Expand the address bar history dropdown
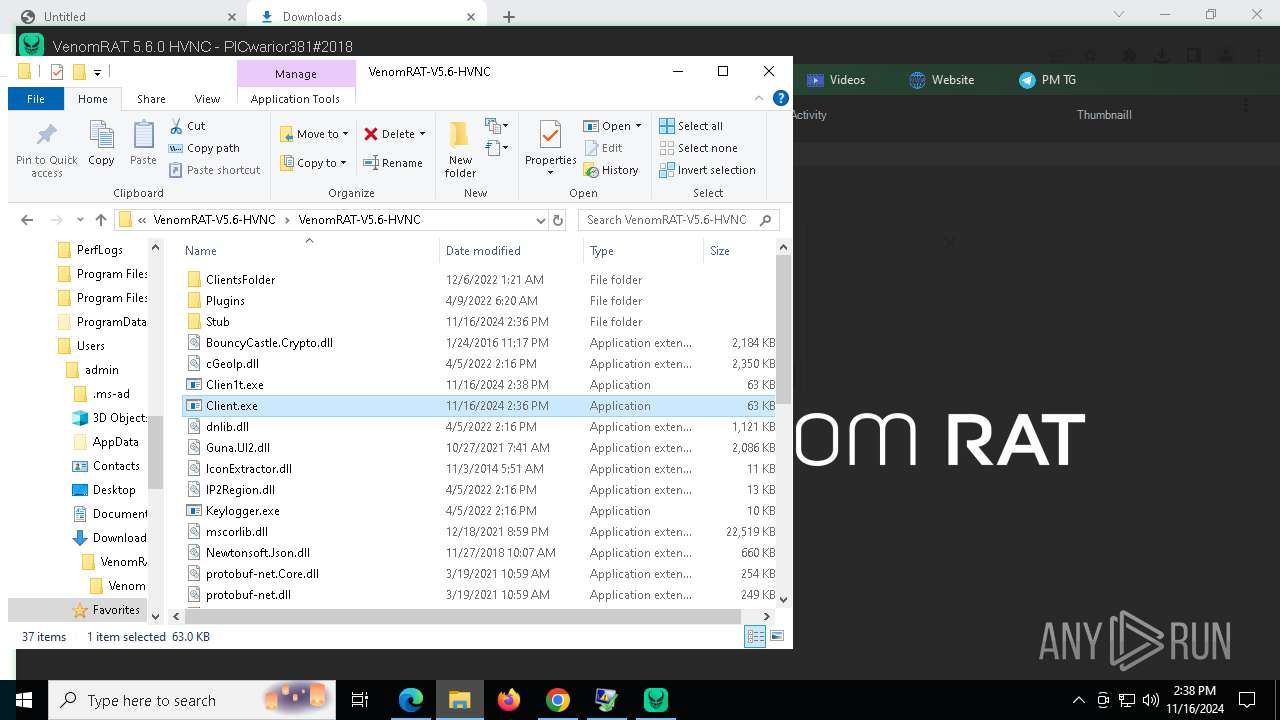The image size is (1280, 720). click(x=541, y=220)
